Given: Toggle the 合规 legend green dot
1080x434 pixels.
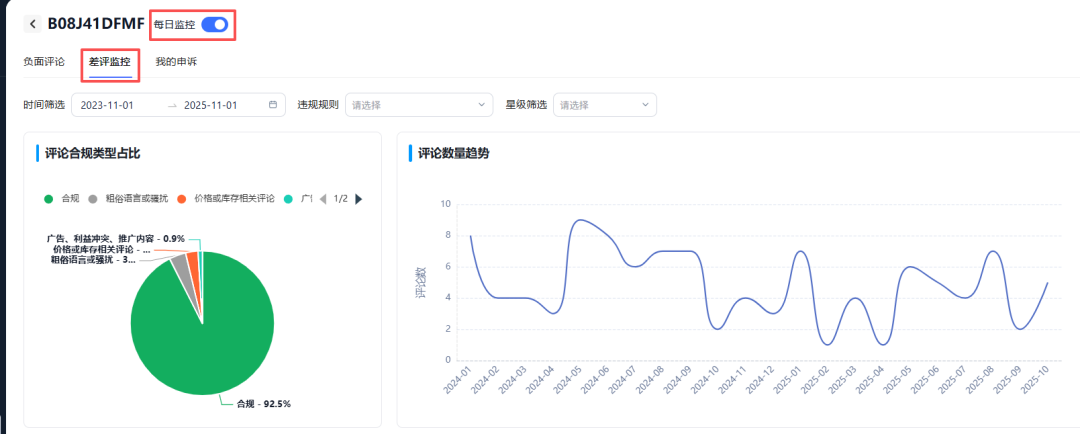Looking at the screenshot, I should pos(47,199).
